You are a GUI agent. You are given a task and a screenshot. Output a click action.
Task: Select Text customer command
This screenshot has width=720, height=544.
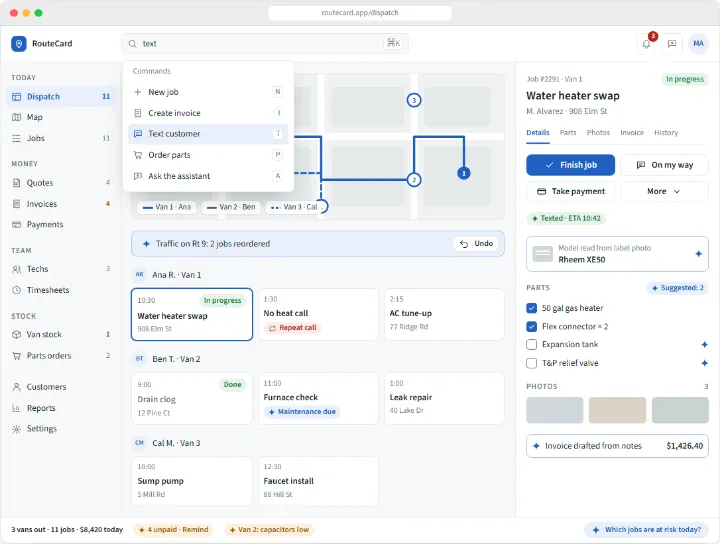[208, 134]
